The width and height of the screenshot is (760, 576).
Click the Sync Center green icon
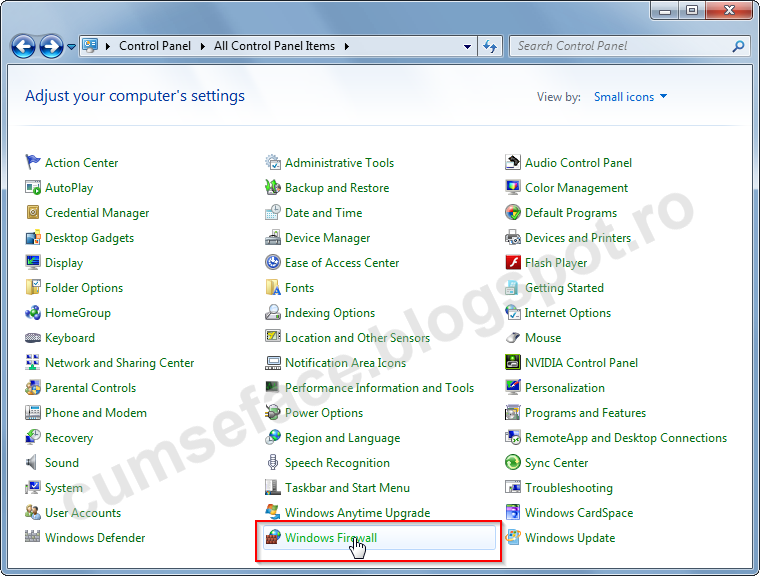(x=513, y=463)
